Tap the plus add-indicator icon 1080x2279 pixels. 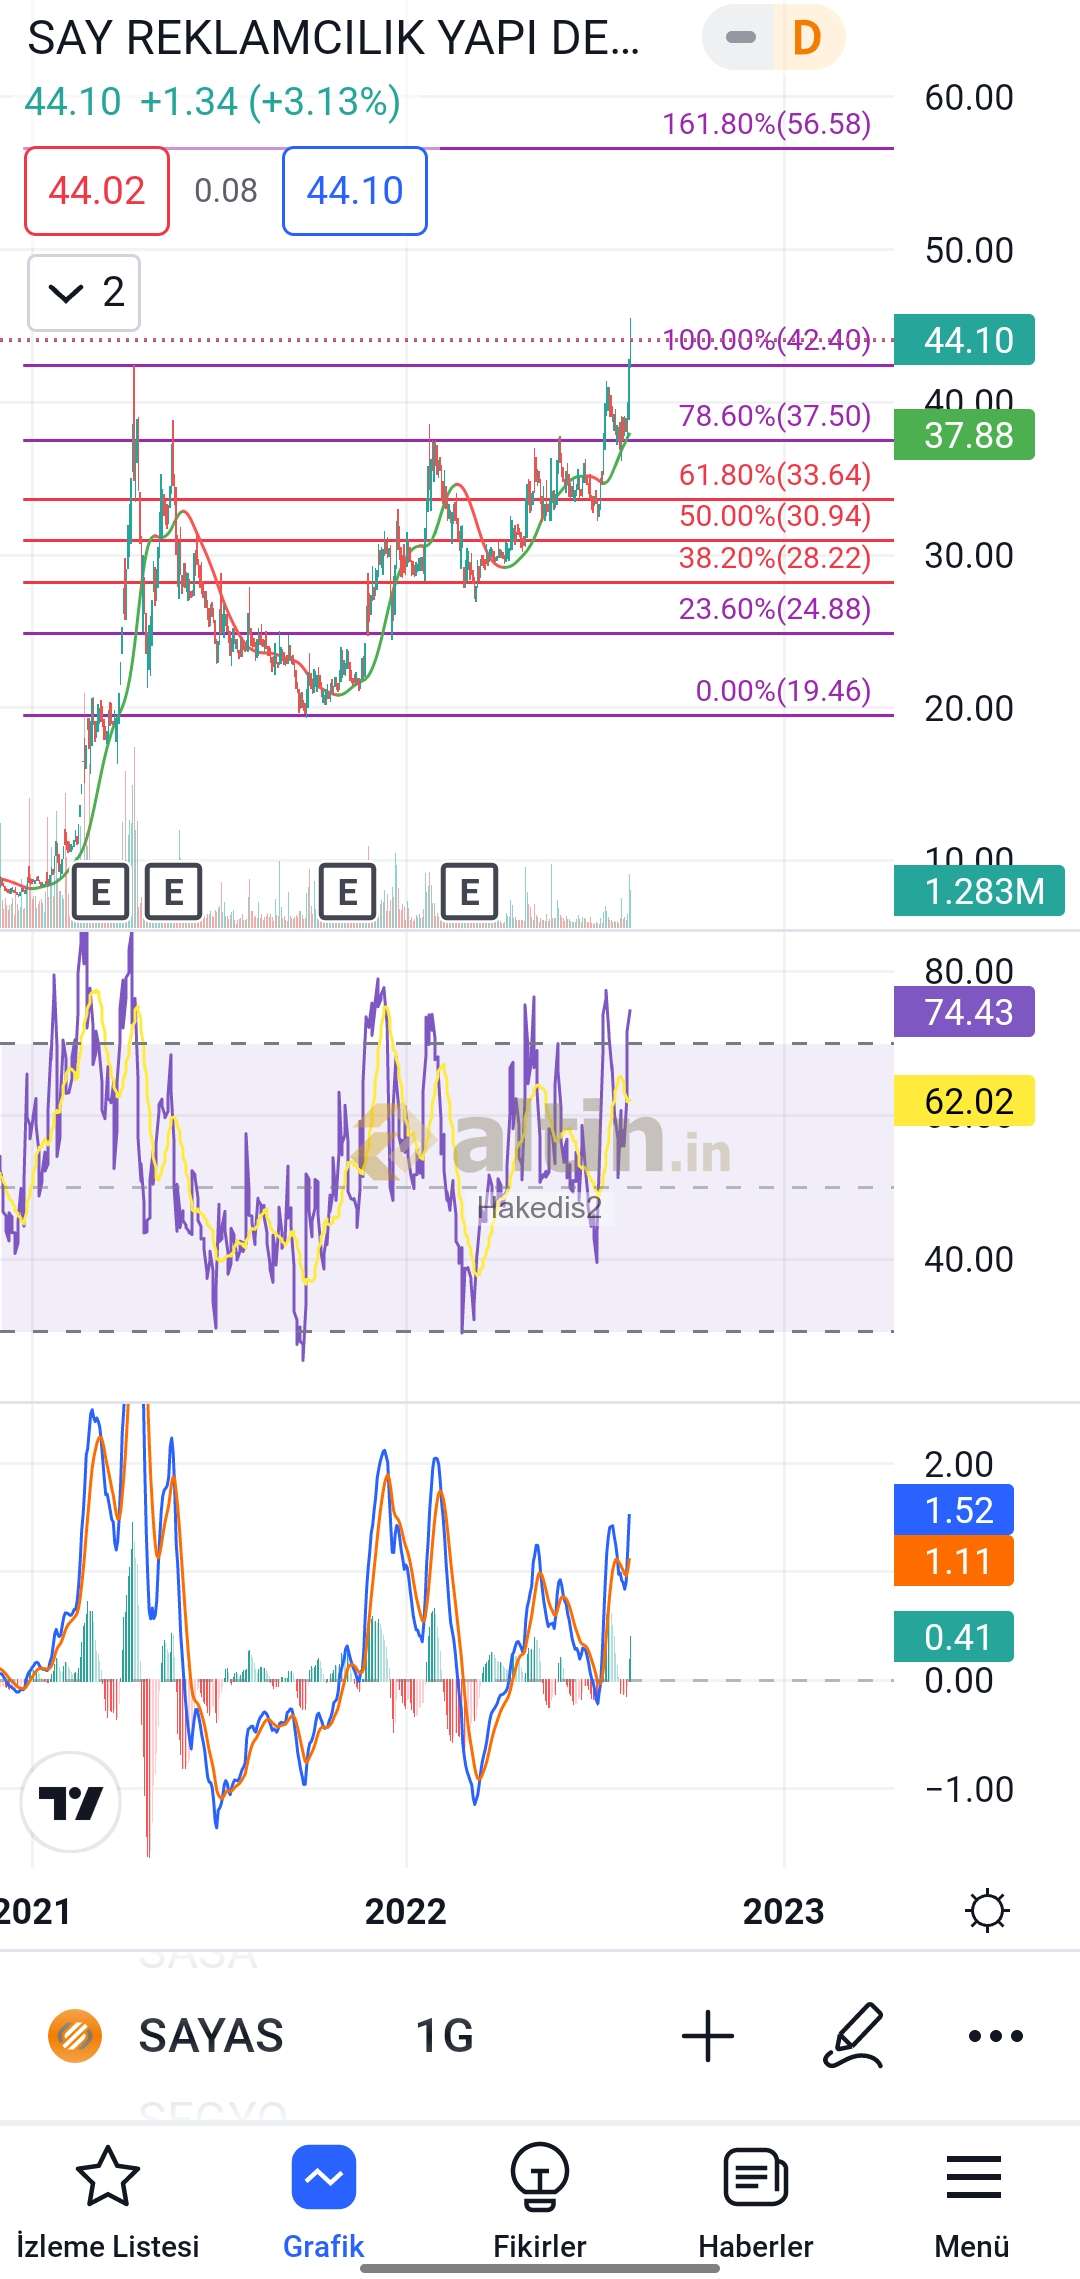pyautogui.click(x=708, y=2036)
